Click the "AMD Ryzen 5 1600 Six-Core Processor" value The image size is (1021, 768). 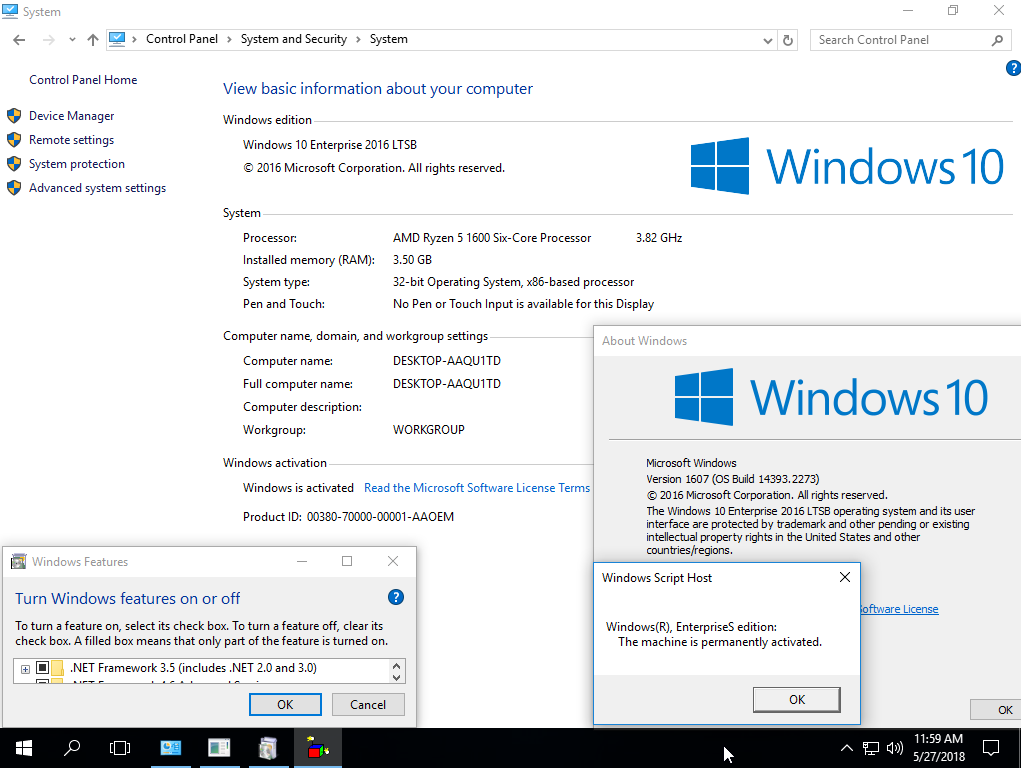click(x=492, y=238)
